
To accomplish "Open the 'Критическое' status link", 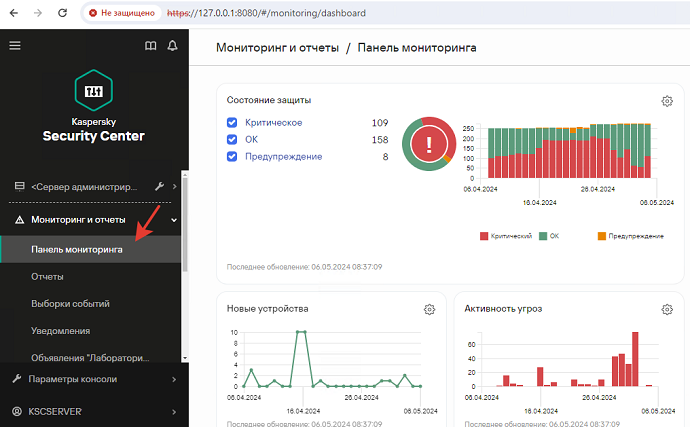I will pos(274,122).
